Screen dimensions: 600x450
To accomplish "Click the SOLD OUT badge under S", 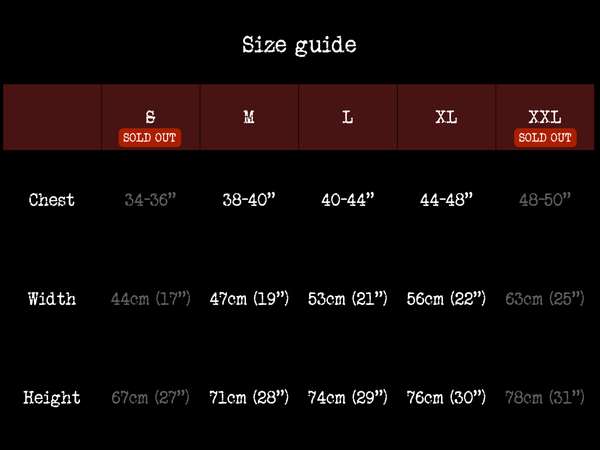I will tap(150, 138).
